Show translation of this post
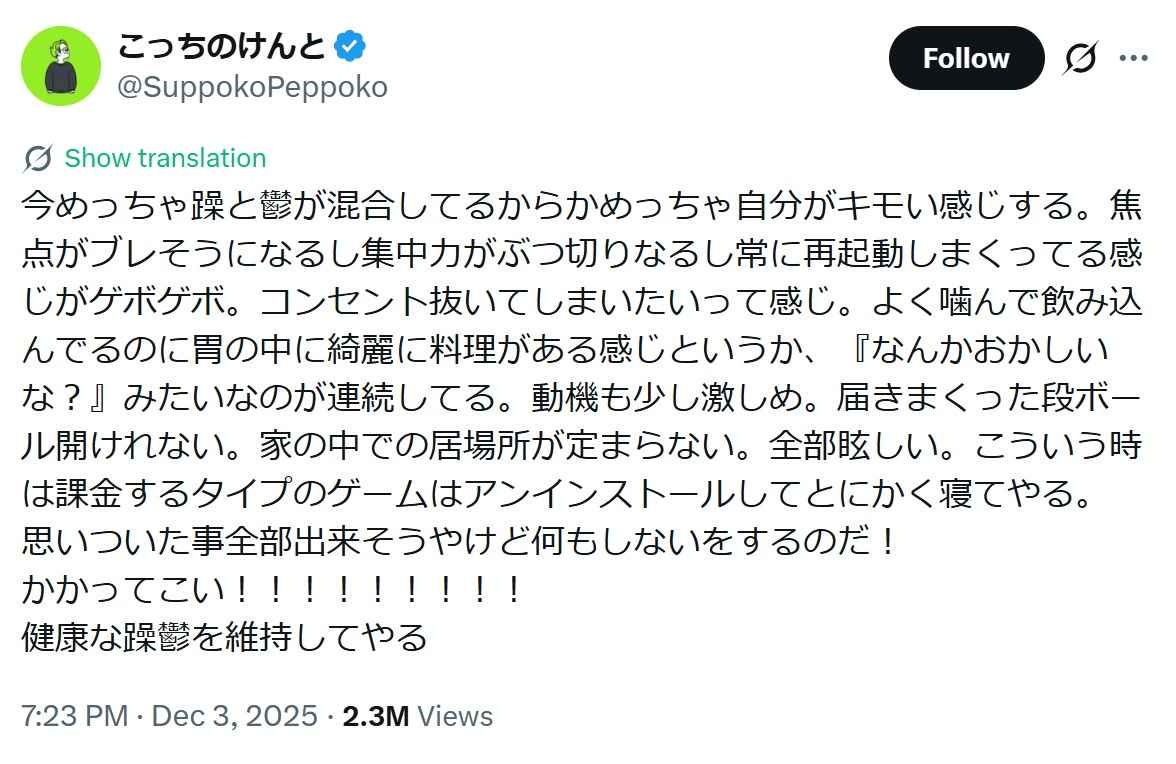This screenshot has height=764, width=1176. pyautogui.click(x=165, y=159)
